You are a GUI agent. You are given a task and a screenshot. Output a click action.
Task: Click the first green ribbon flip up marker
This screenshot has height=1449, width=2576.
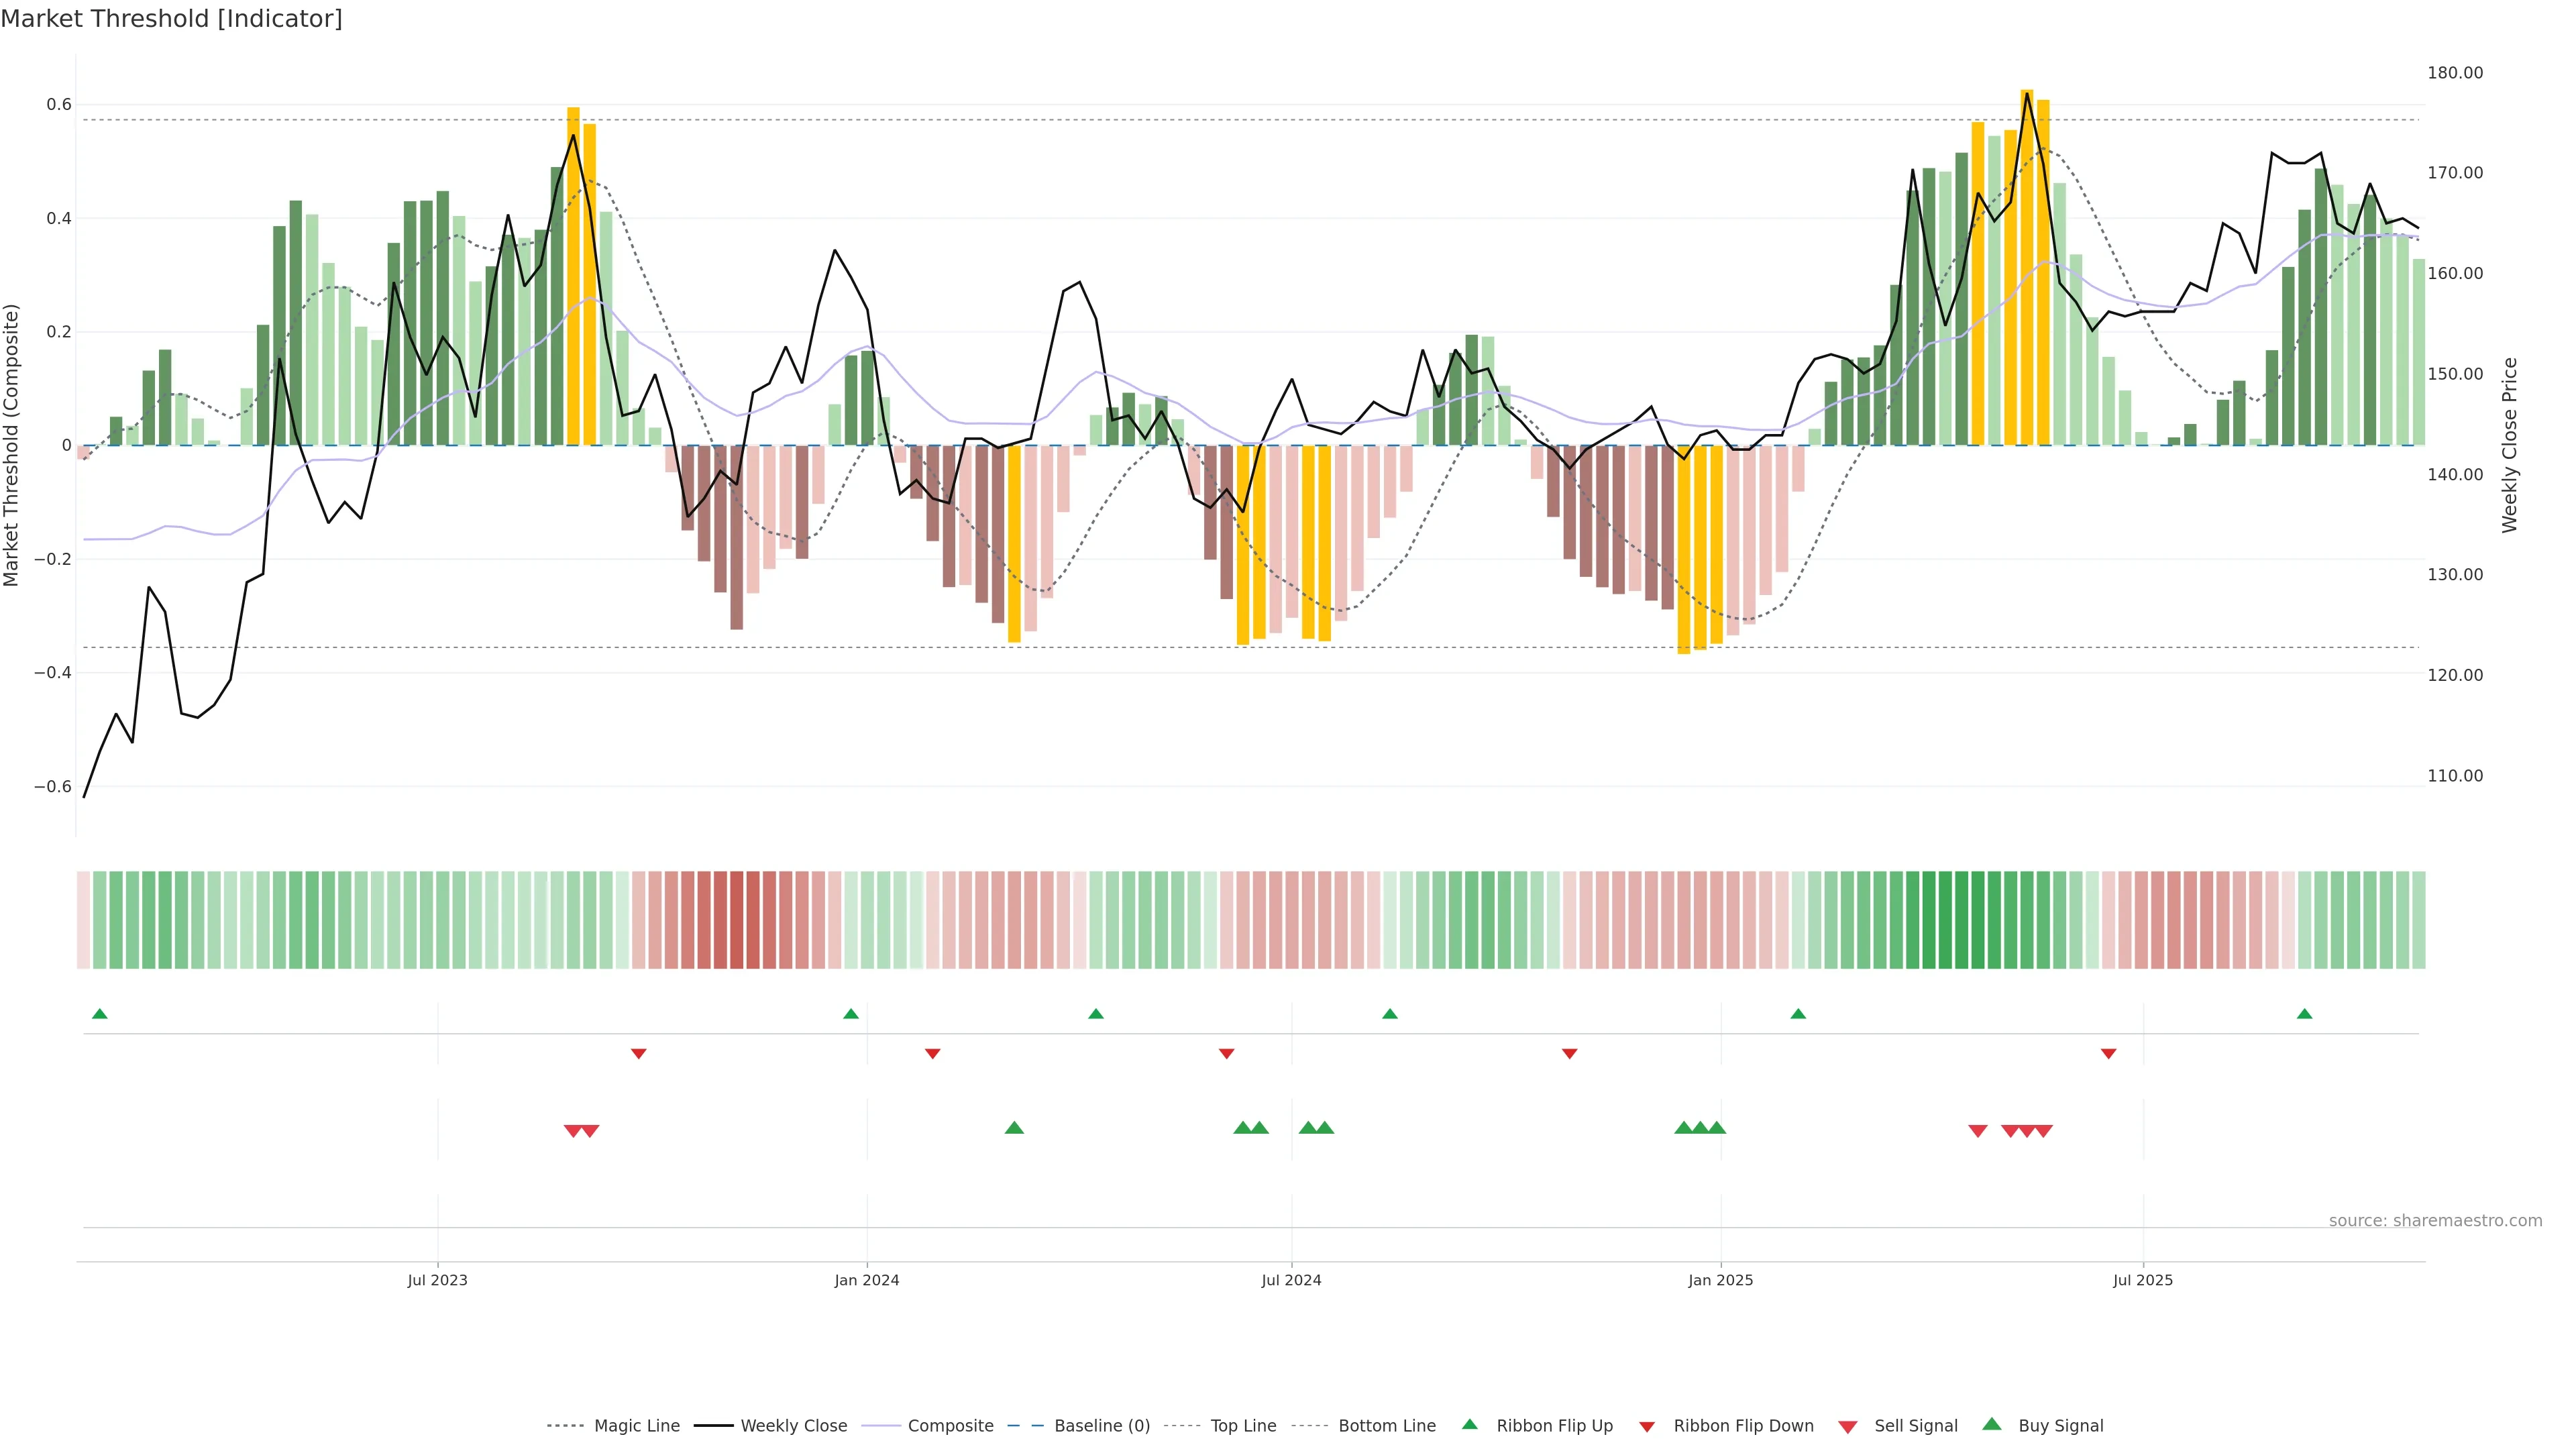tap(99, 1014)
